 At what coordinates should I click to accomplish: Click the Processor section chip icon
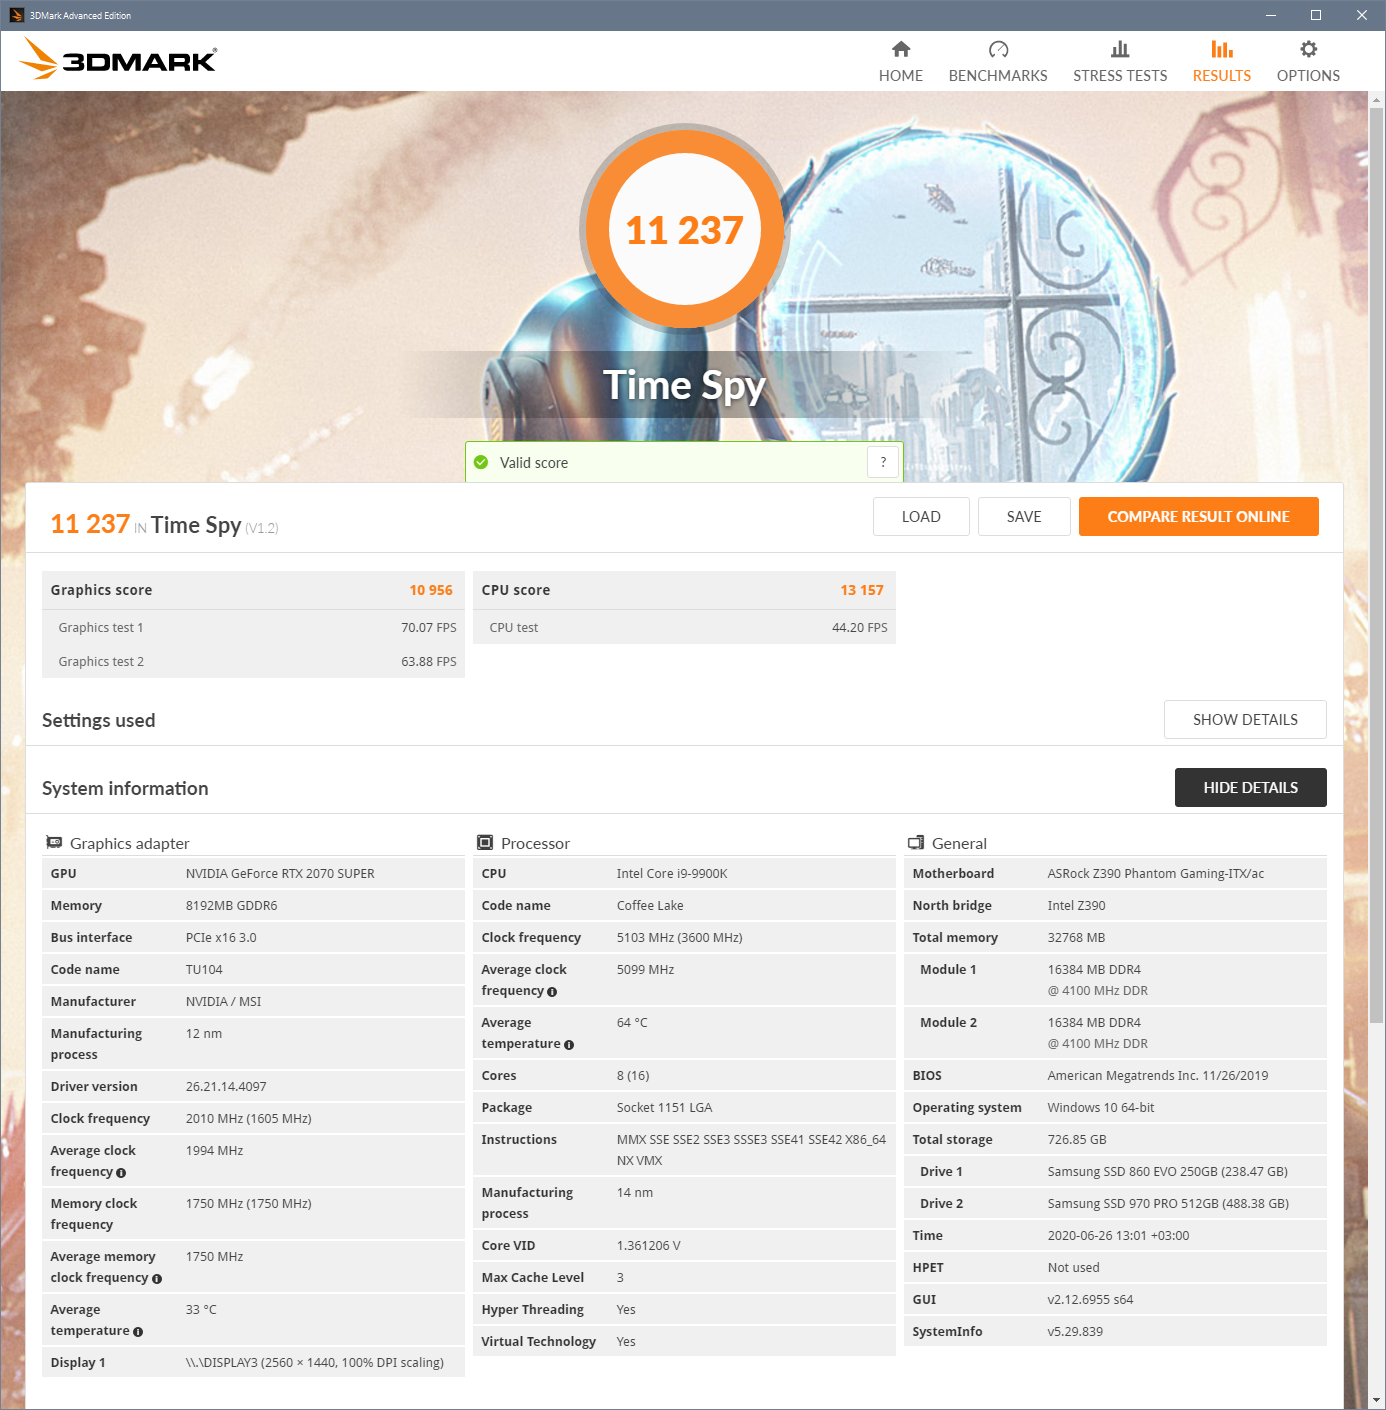pos(485,843)
